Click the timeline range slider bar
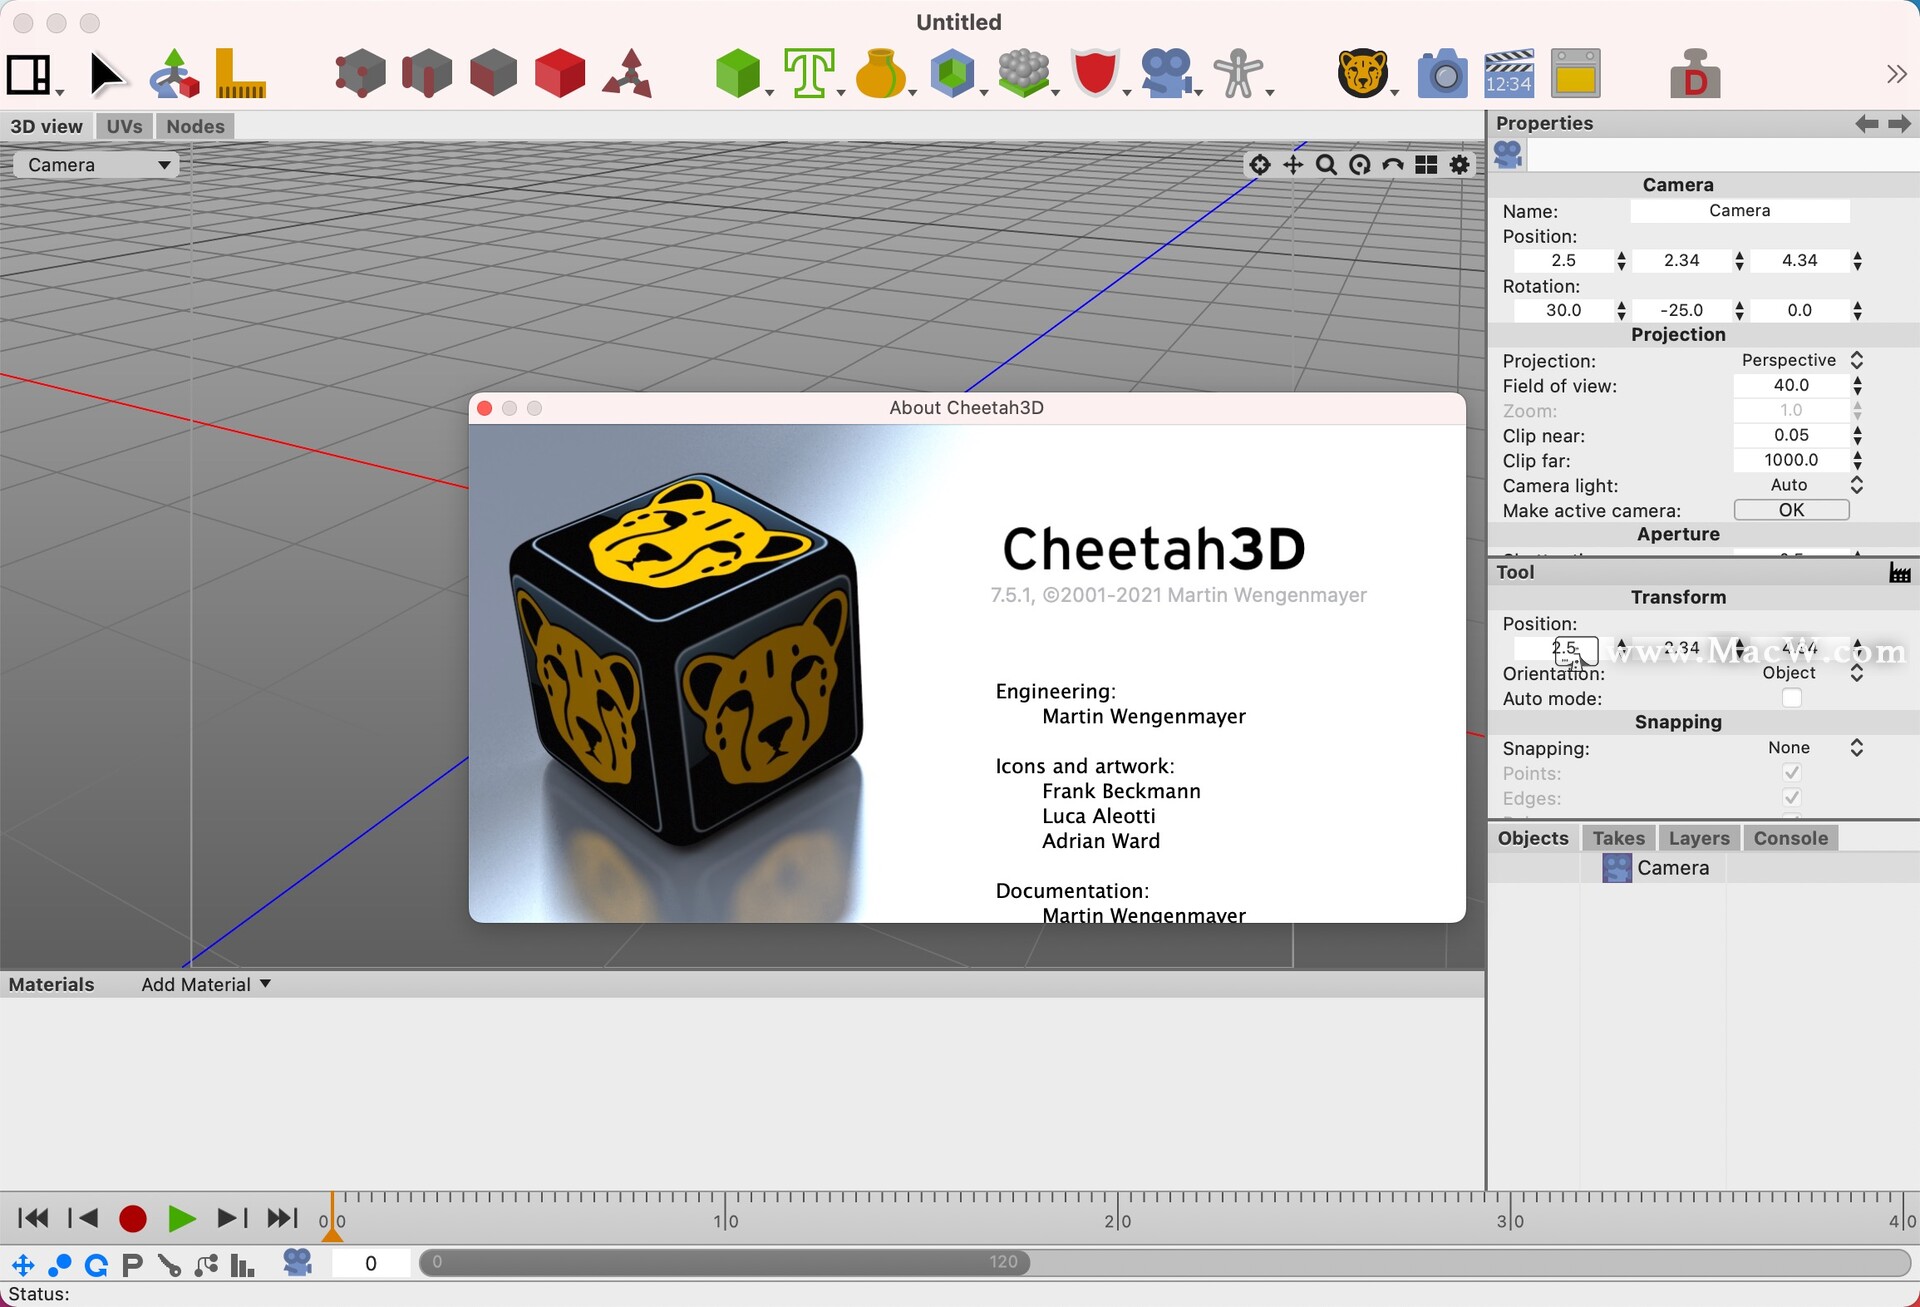The image size is (1920, 1307). (x=725, y=1262)
